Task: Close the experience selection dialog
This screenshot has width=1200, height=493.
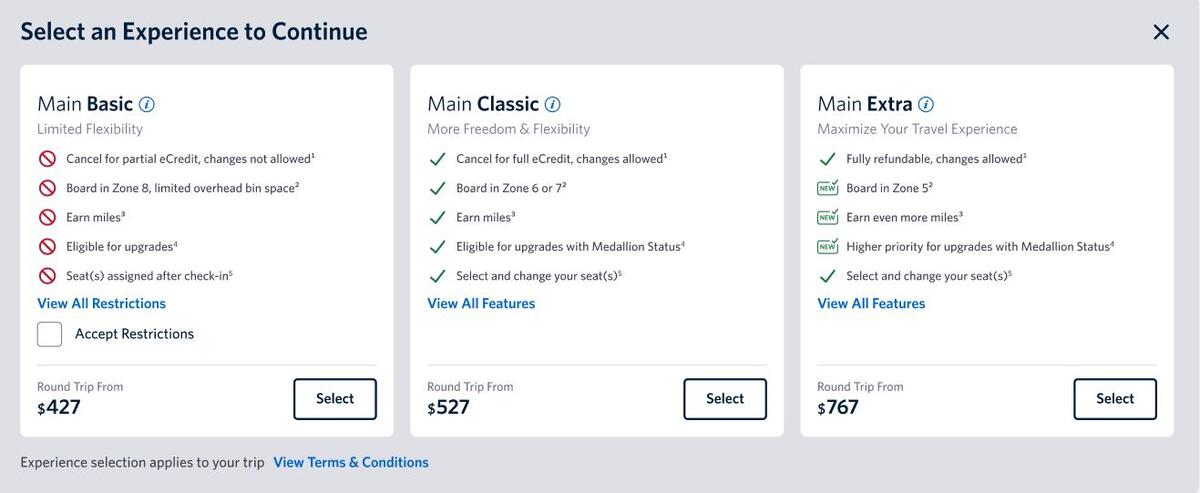Action: click(x=1161, y=32)
